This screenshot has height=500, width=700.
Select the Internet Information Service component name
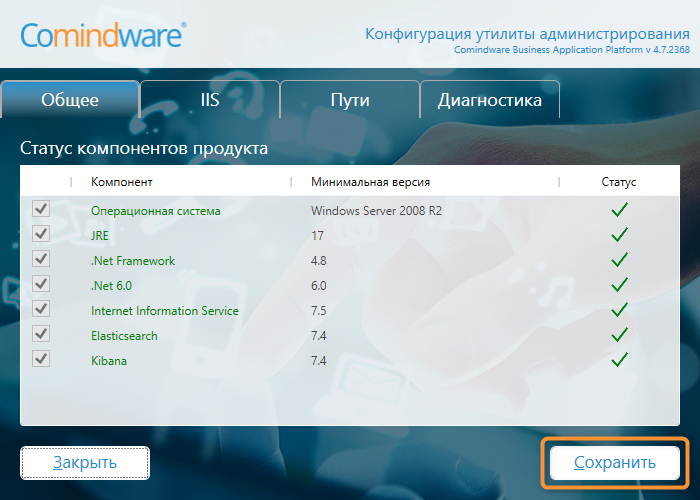coord(165,311)
